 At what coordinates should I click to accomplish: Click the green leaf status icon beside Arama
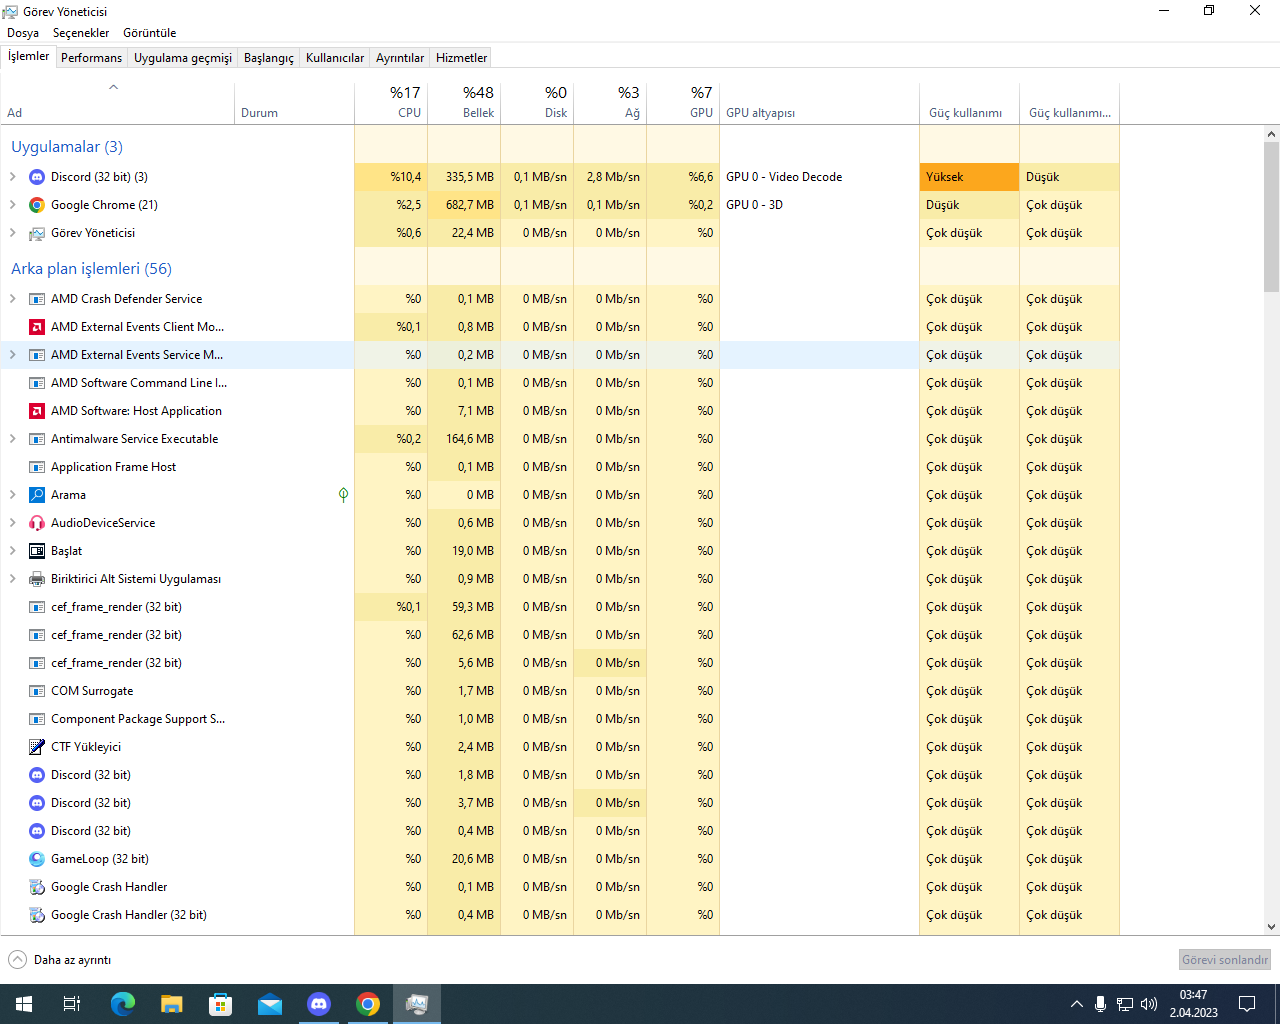pyautogui.click(x=343, y=495)
